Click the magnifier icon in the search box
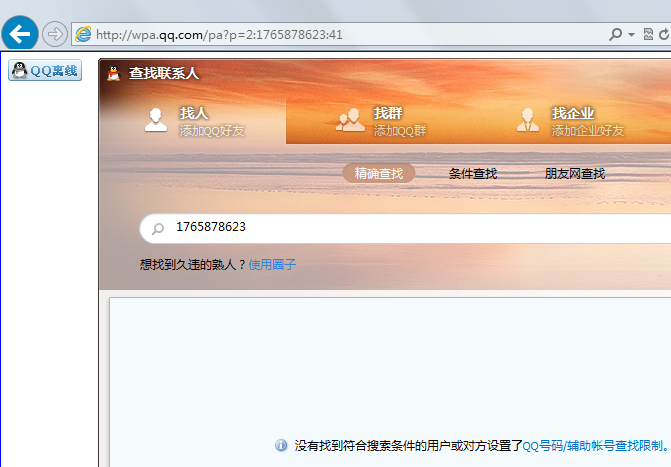 158,229
